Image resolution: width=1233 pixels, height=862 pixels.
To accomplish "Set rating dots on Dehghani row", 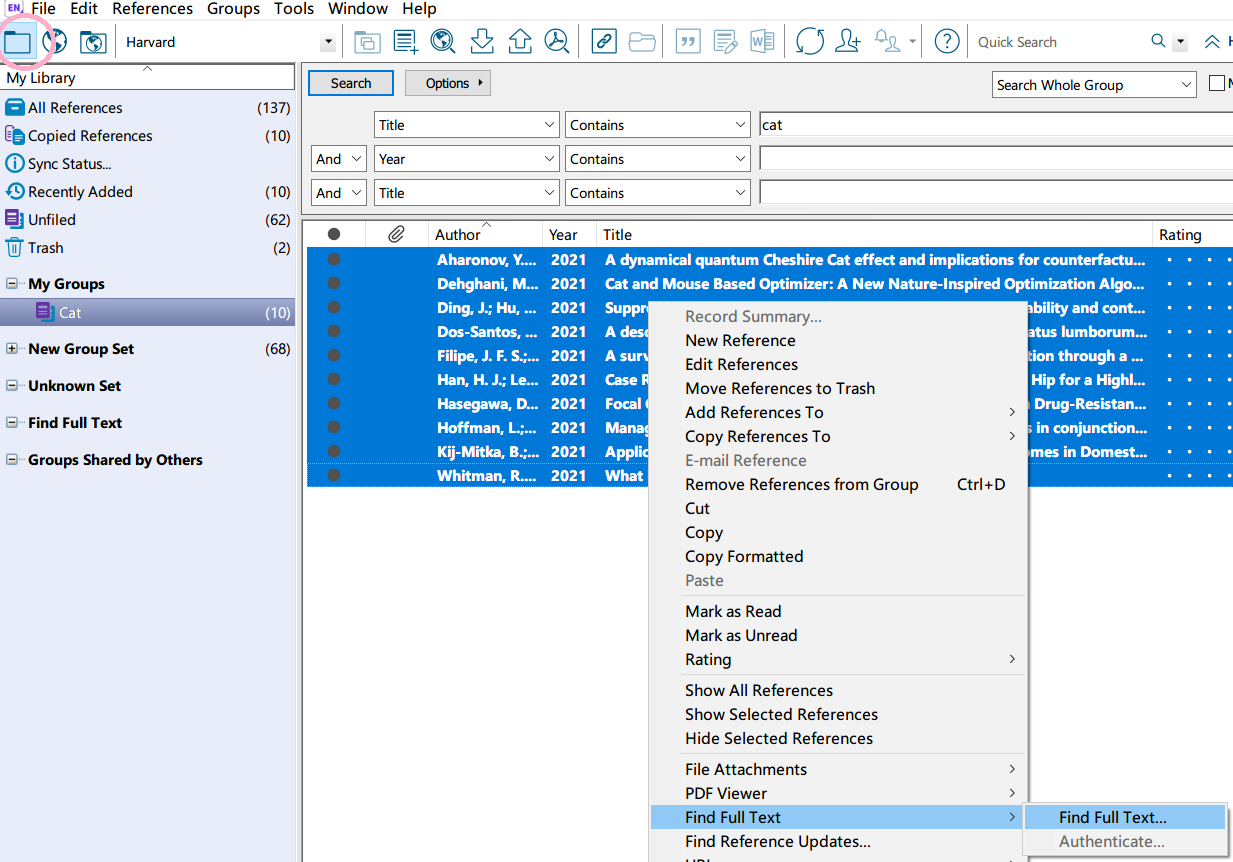I will point(1197,284).
